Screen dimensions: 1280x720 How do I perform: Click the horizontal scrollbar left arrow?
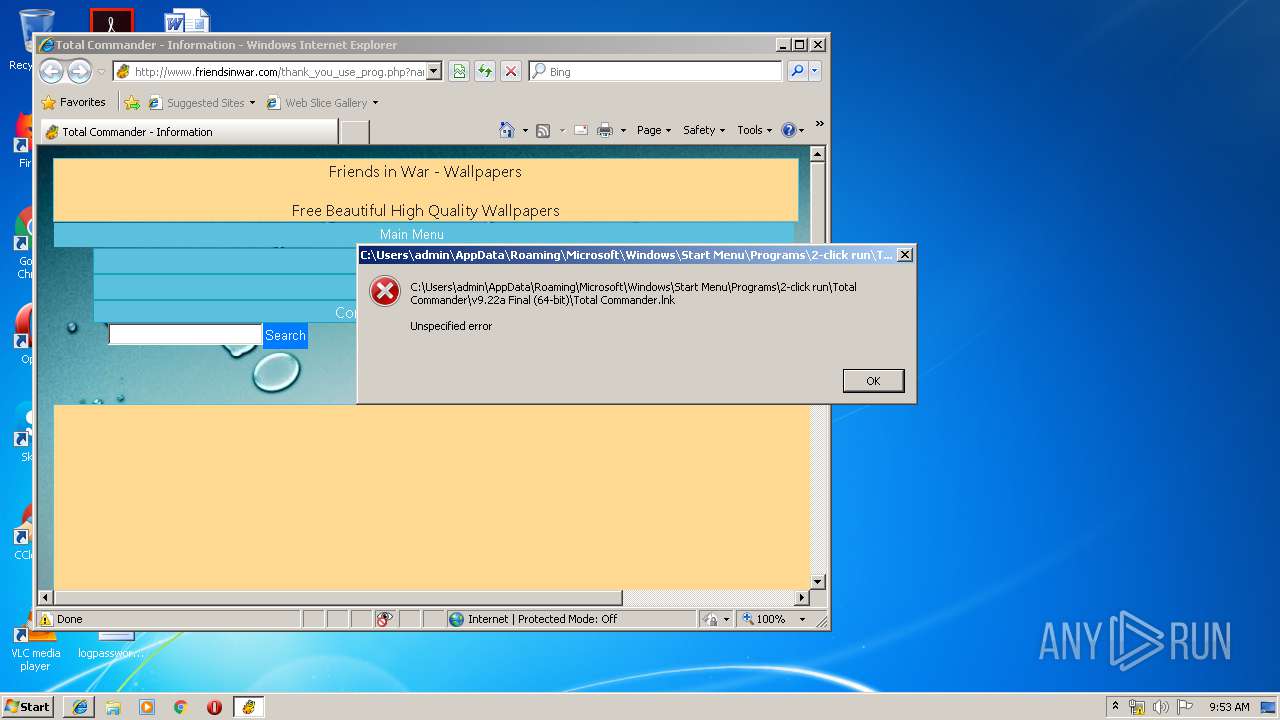coord(45,598)
